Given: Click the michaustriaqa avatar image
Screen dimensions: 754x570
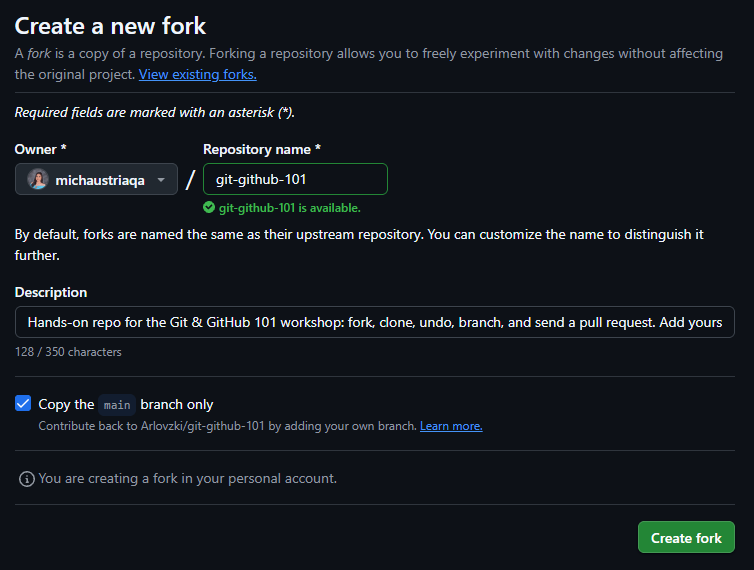Looking at the screenshot, I should click(x=38, y=179).
